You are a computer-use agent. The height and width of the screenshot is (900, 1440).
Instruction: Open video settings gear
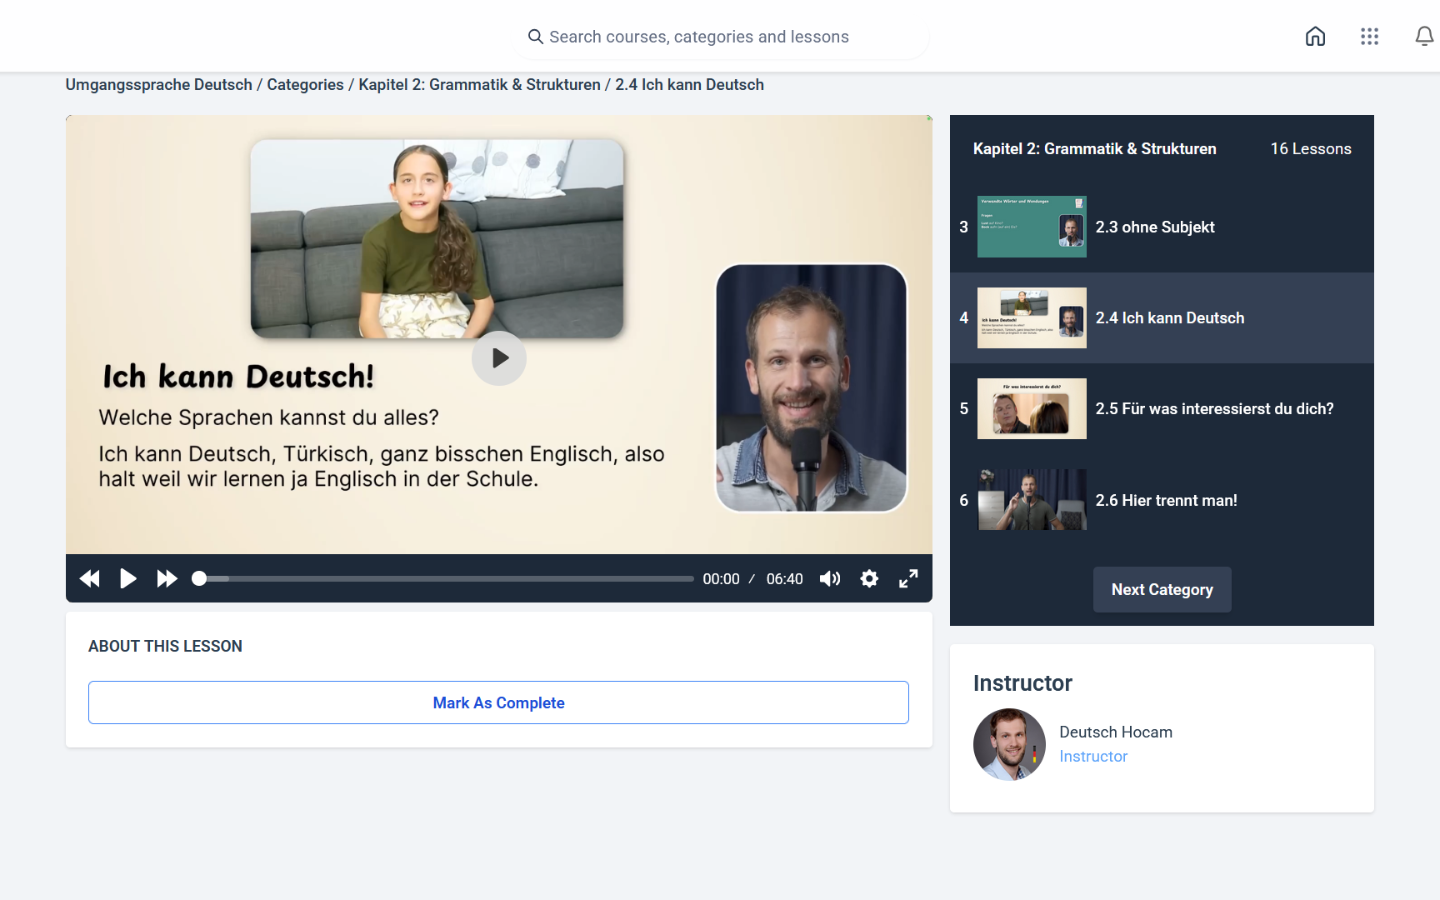[x=869, y=579]
